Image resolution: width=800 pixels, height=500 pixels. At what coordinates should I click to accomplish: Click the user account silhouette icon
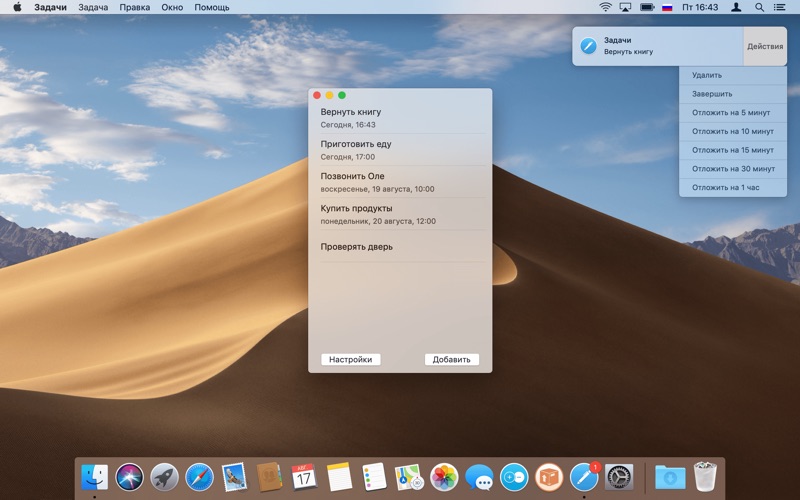click(736, 7)
